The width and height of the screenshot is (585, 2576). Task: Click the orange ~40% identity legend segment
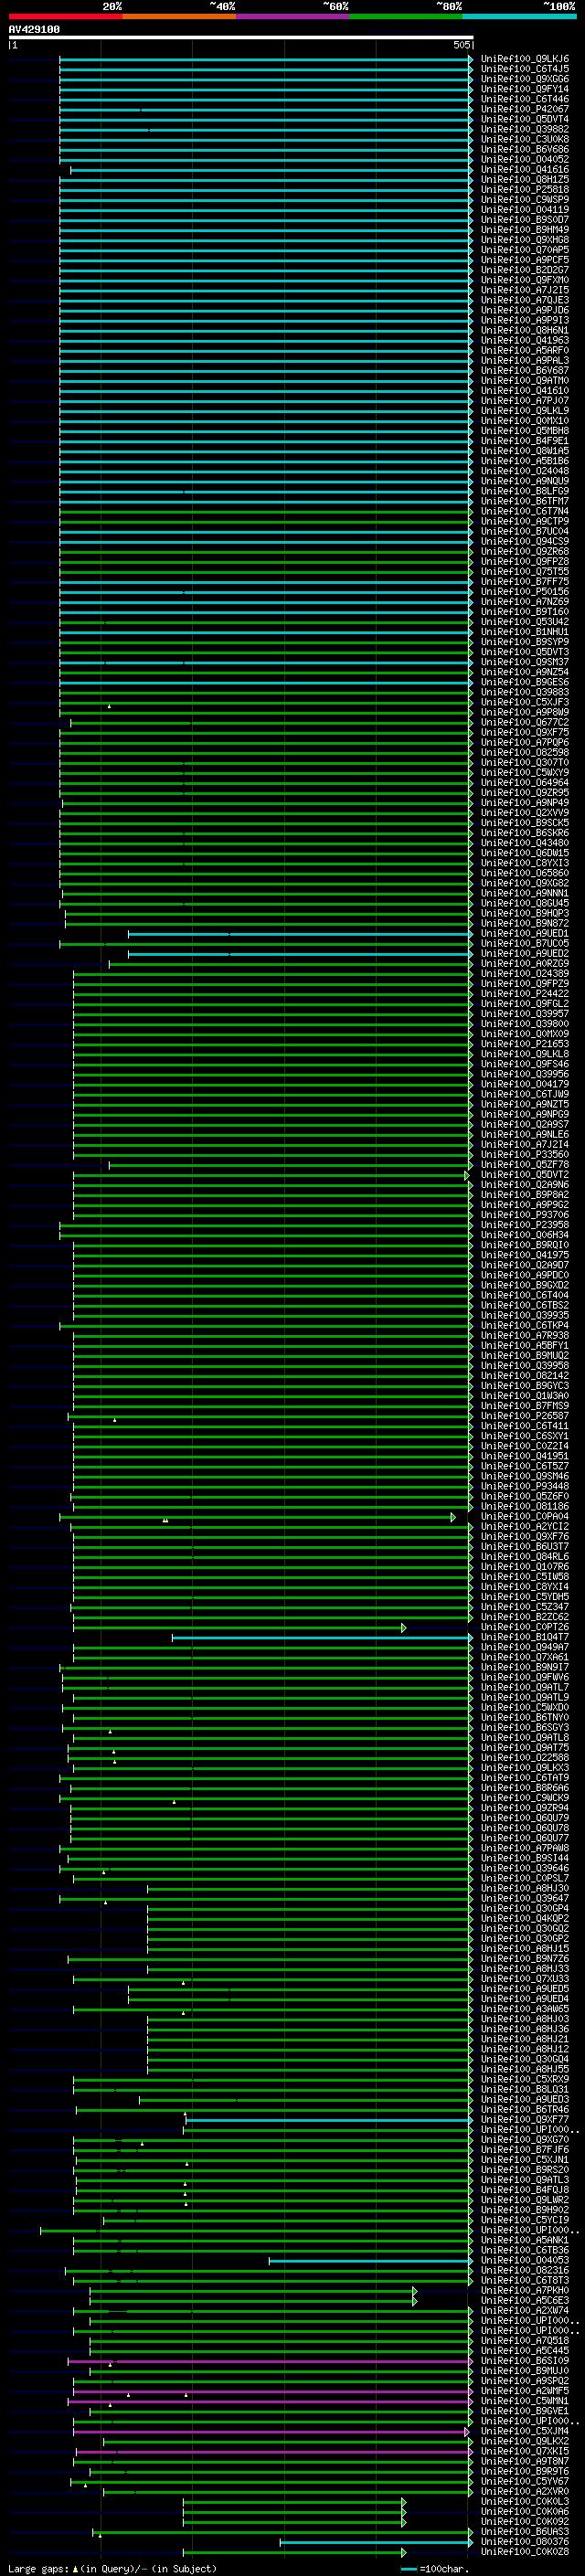[x=178, y=16]
